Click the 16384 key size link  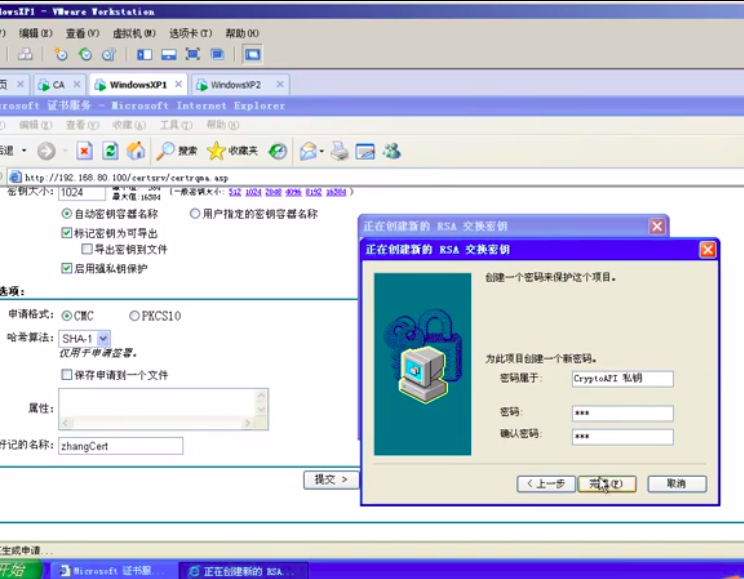point(336,192)
